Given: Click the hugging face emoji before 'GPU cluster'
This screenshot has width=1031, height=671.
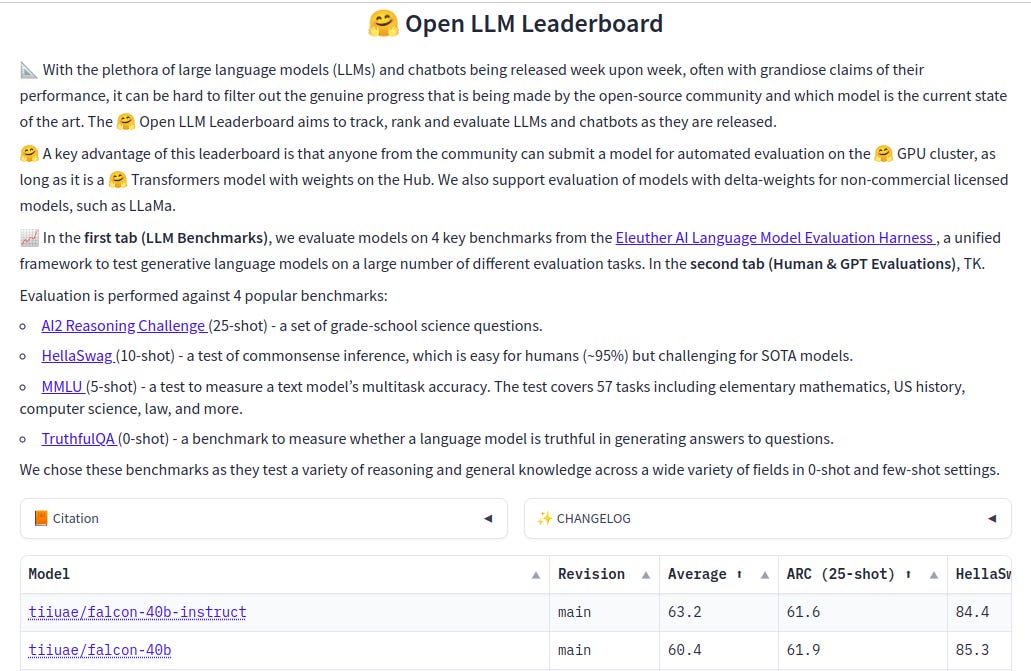Looking at the screenshot, I should (884, 154).
